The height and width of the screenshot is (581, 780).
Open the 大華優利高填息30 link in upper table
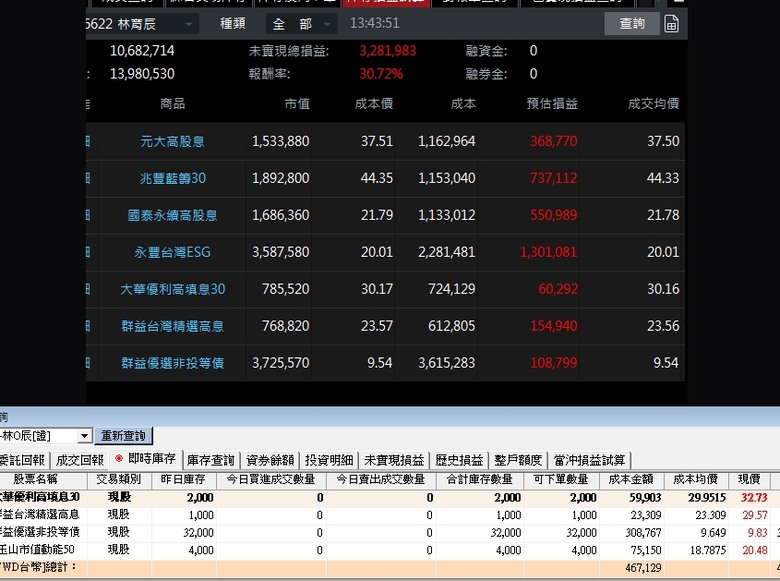tap(172, 289)
